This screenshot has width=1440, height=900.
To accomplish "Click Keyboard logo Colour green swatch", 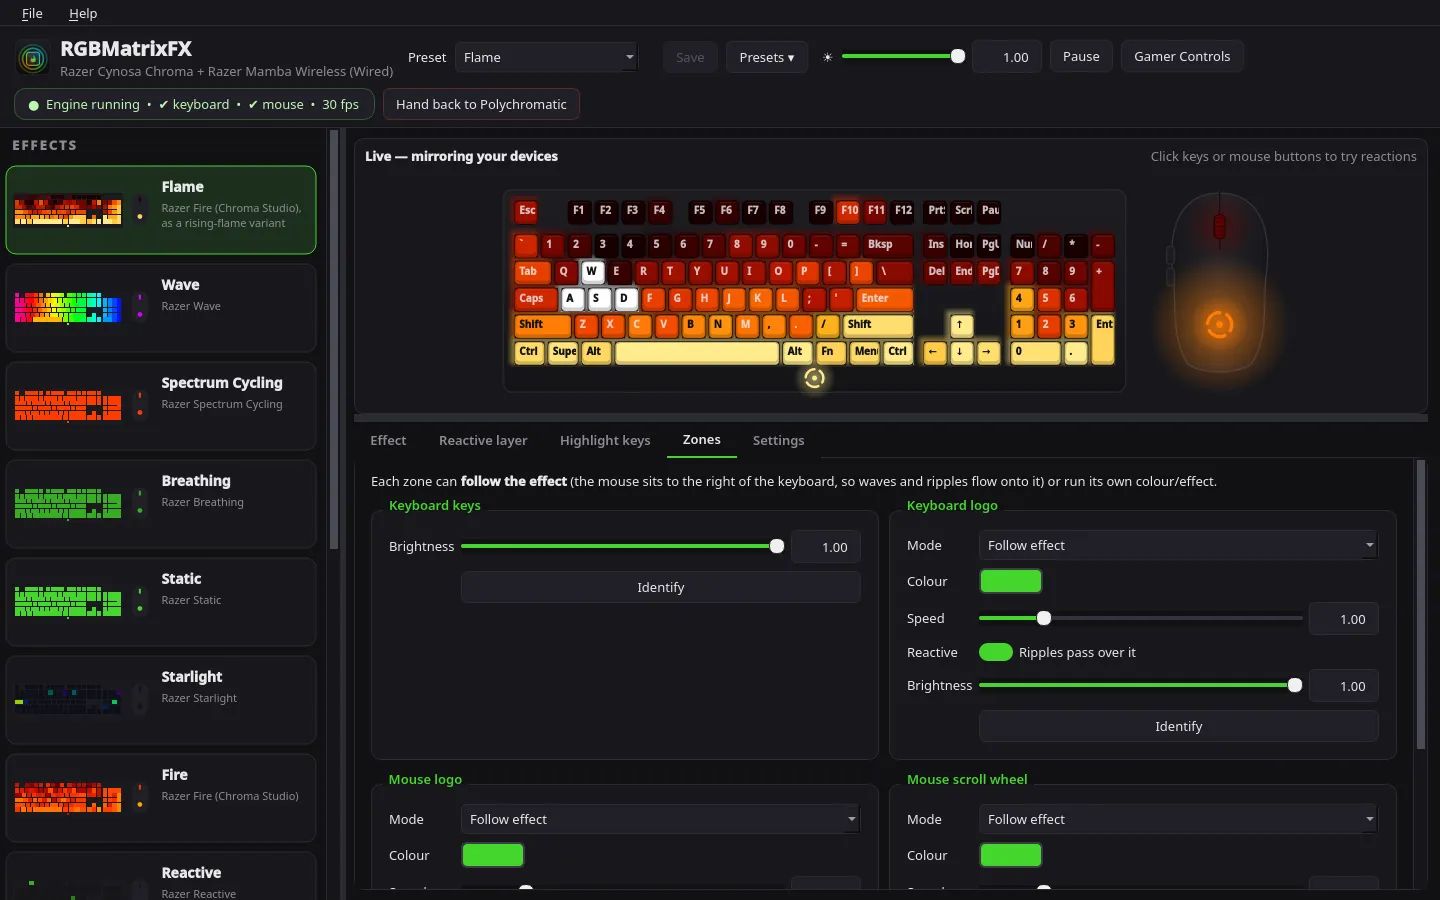I will [1011, 581].
